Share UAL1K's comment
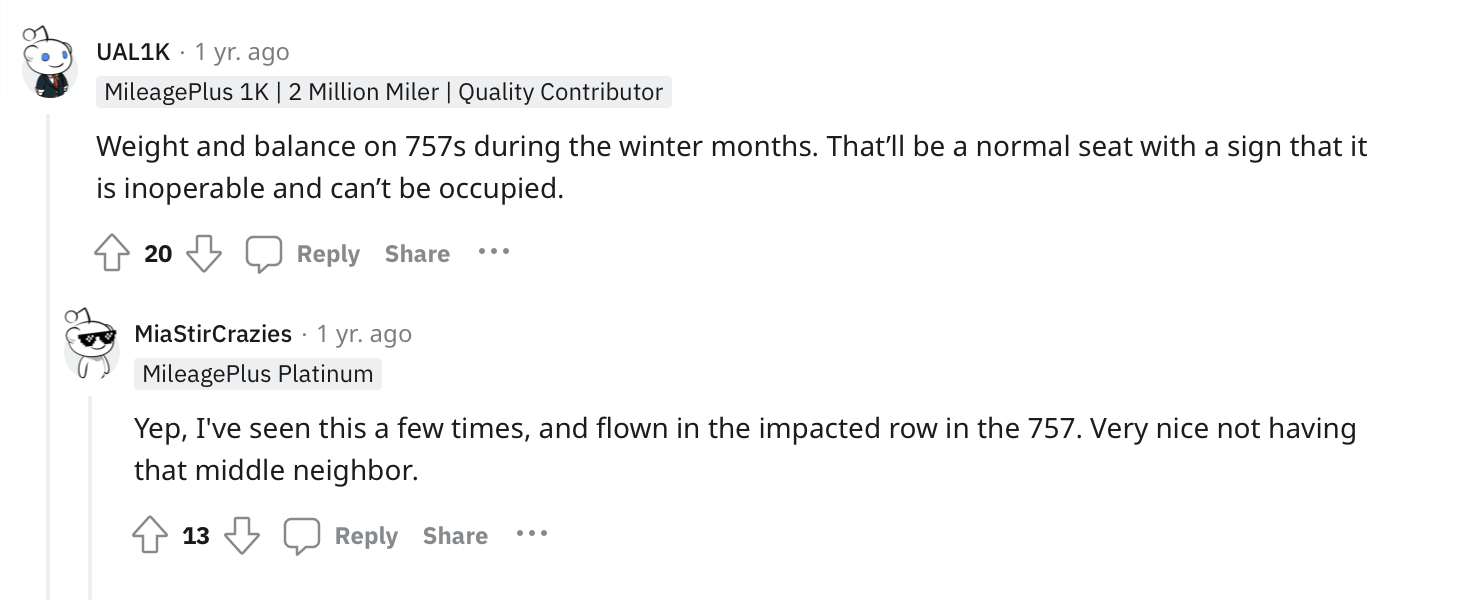Image resolution: width=1474 pixels, height=600 pixels. pyautogui.click(x=417, y=254)
